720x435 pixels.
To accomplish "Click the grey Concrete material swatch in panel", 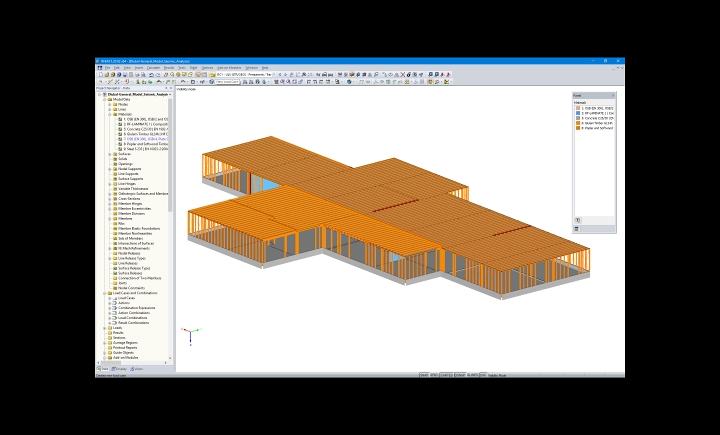I will coord(578,118).
